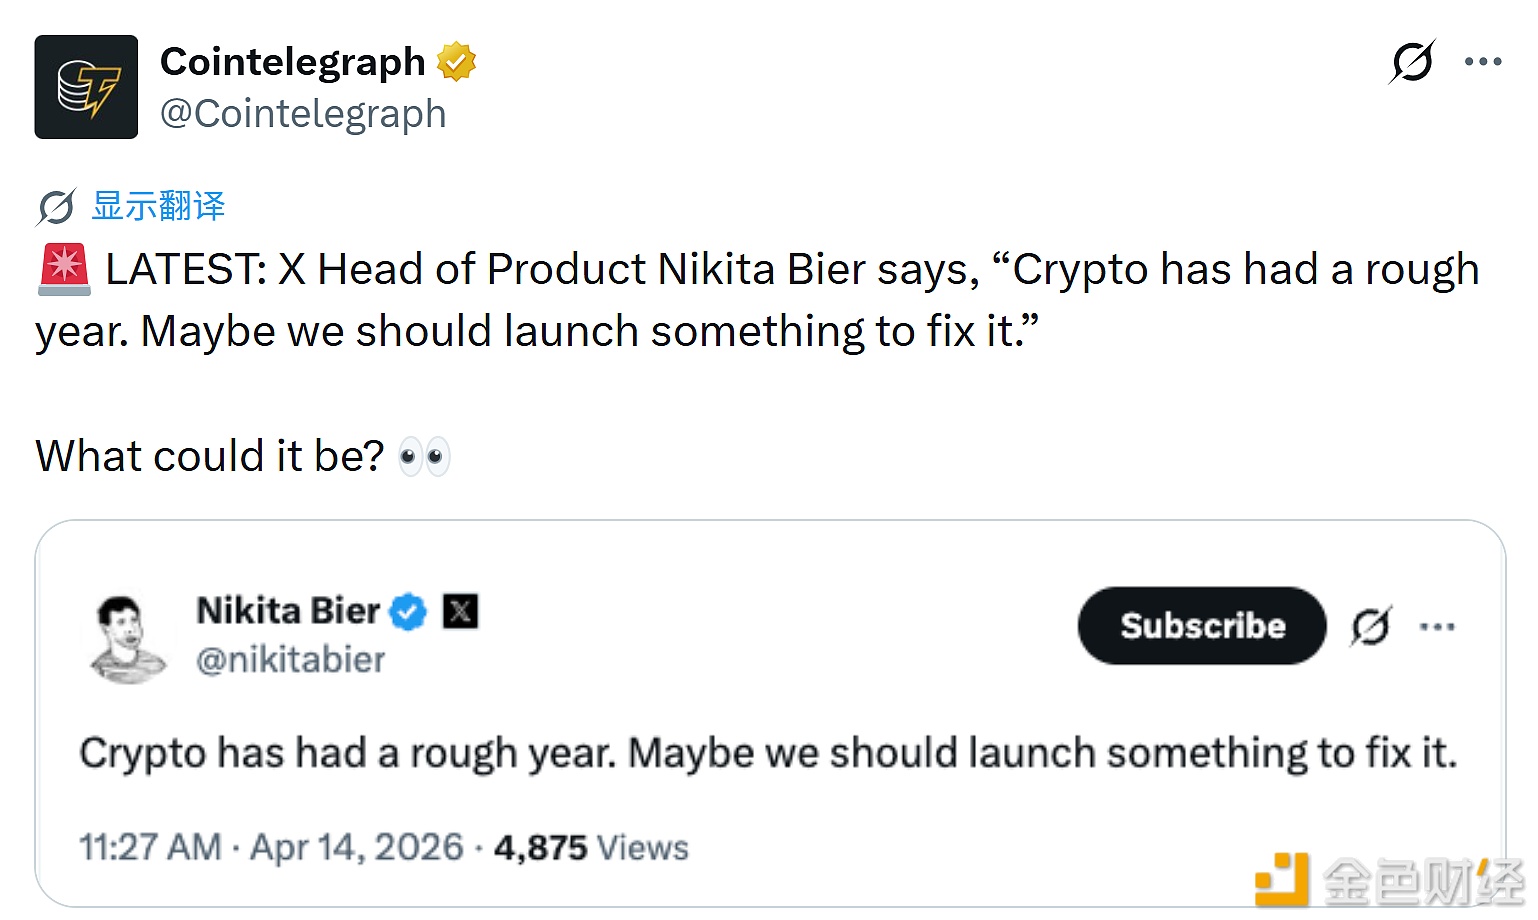Open the quoted post text about crypto
This screenshot has width=1538, height=920.
[x=767, y=753]
